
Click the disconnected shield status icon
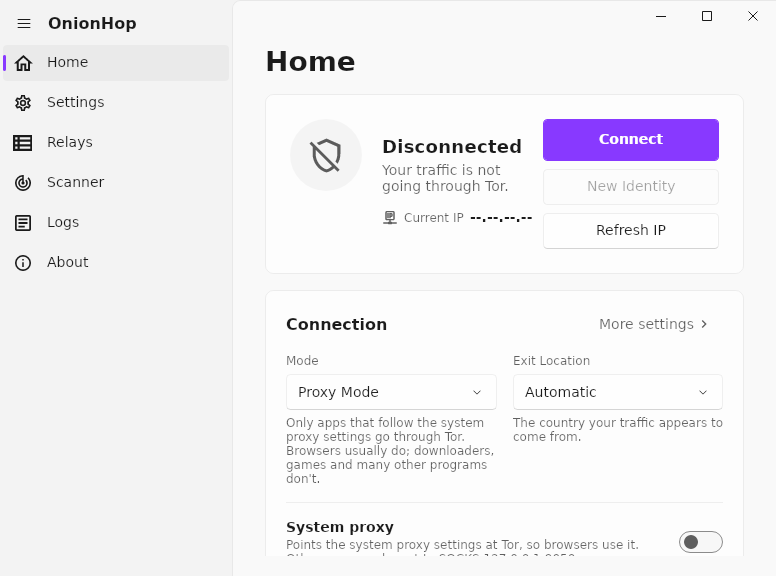326,155
